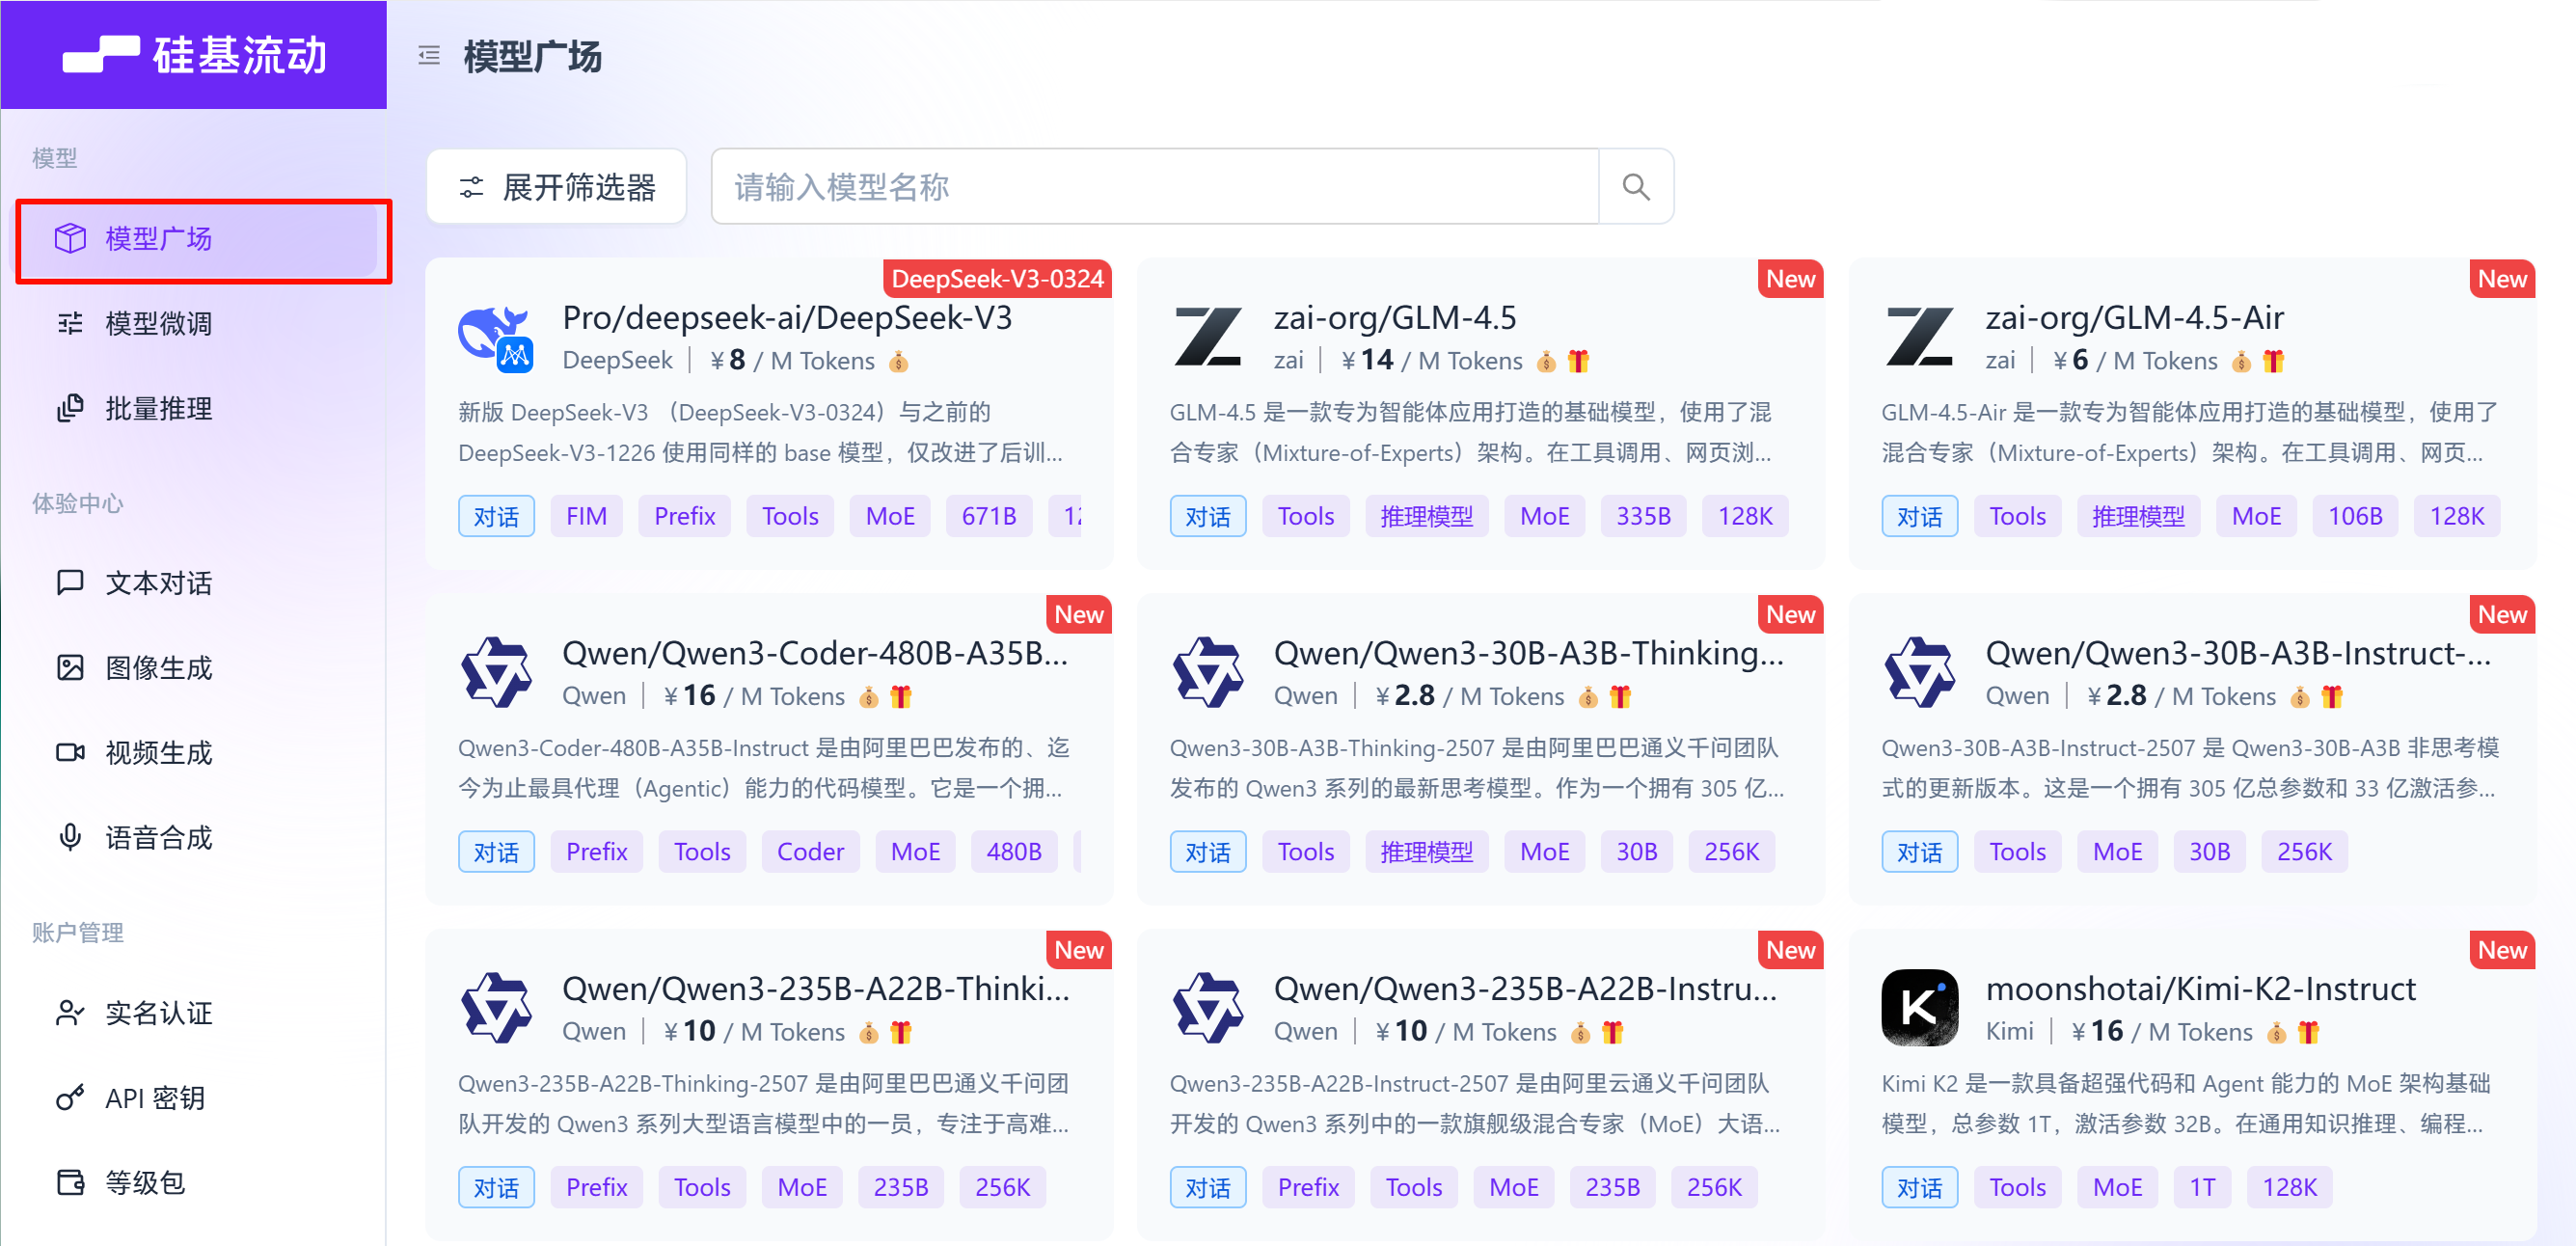Click 480B tag on Qwen3-Coder card
The height and width of the screenshot is (1246, 2576).
[1014, 851]
